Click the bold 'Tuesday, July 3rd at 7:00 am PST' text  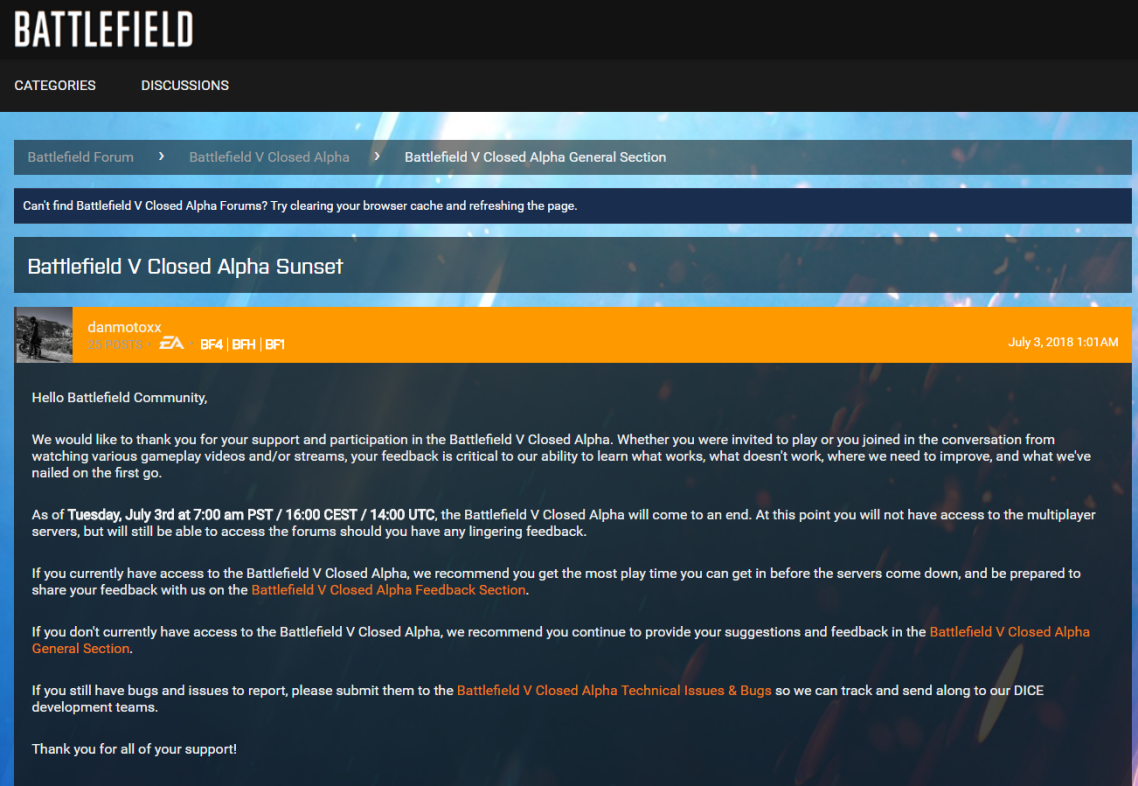[x=170, y=515]
